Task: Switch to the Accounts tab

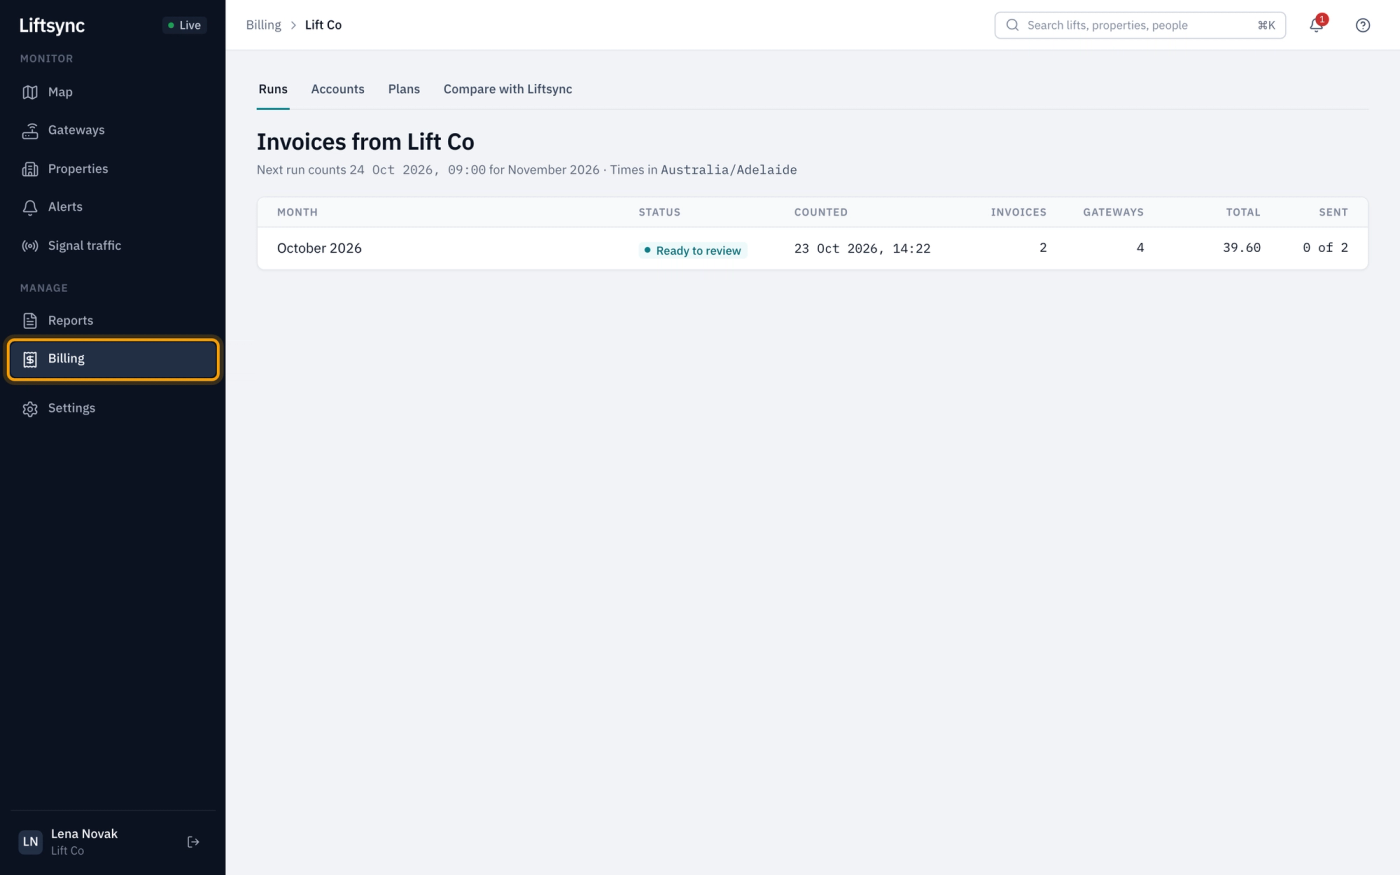Action: 338,89
